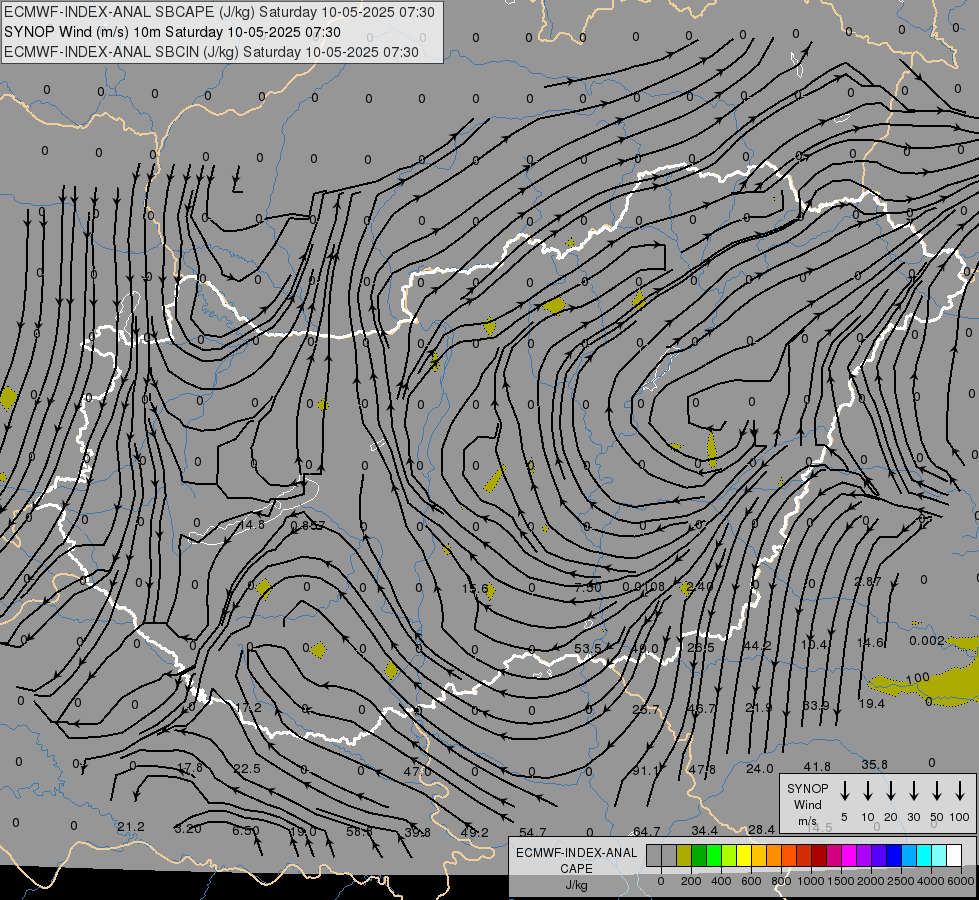Click the 41.8 value on the map
The height and width of the screenshot is (900, 979).
[x=817, y=766]
